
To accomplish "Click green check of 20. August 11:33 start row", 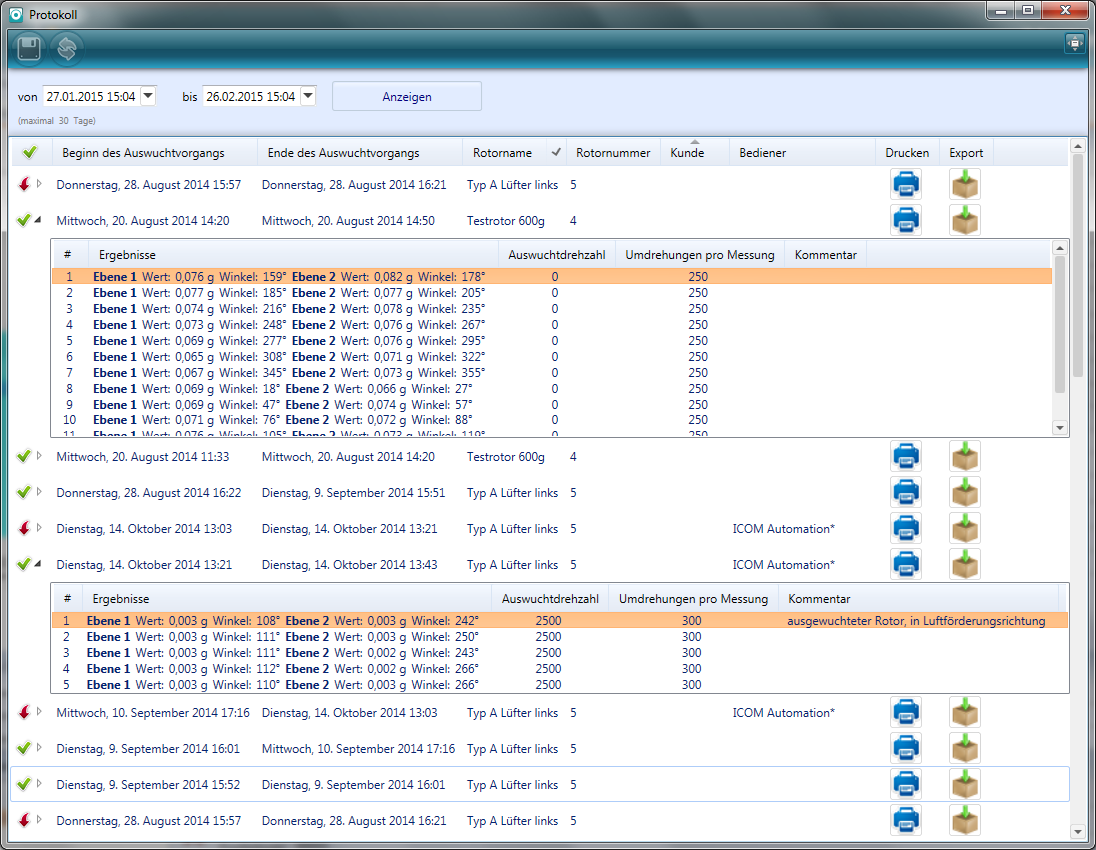I will pyautogui.click(x=24, y=456).
